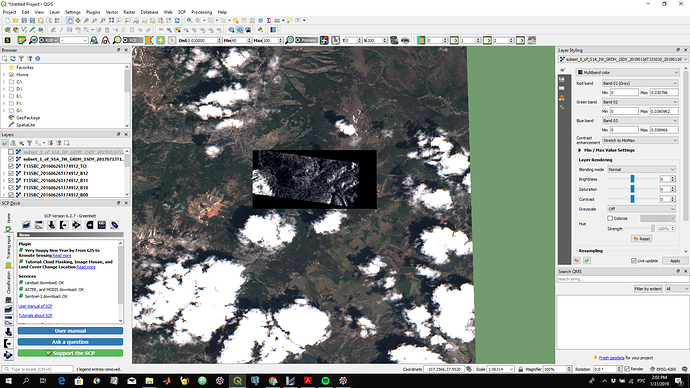The image size is (690, 388).
Task: Refresh the Browser panel
Action: (x=13, y=59)
